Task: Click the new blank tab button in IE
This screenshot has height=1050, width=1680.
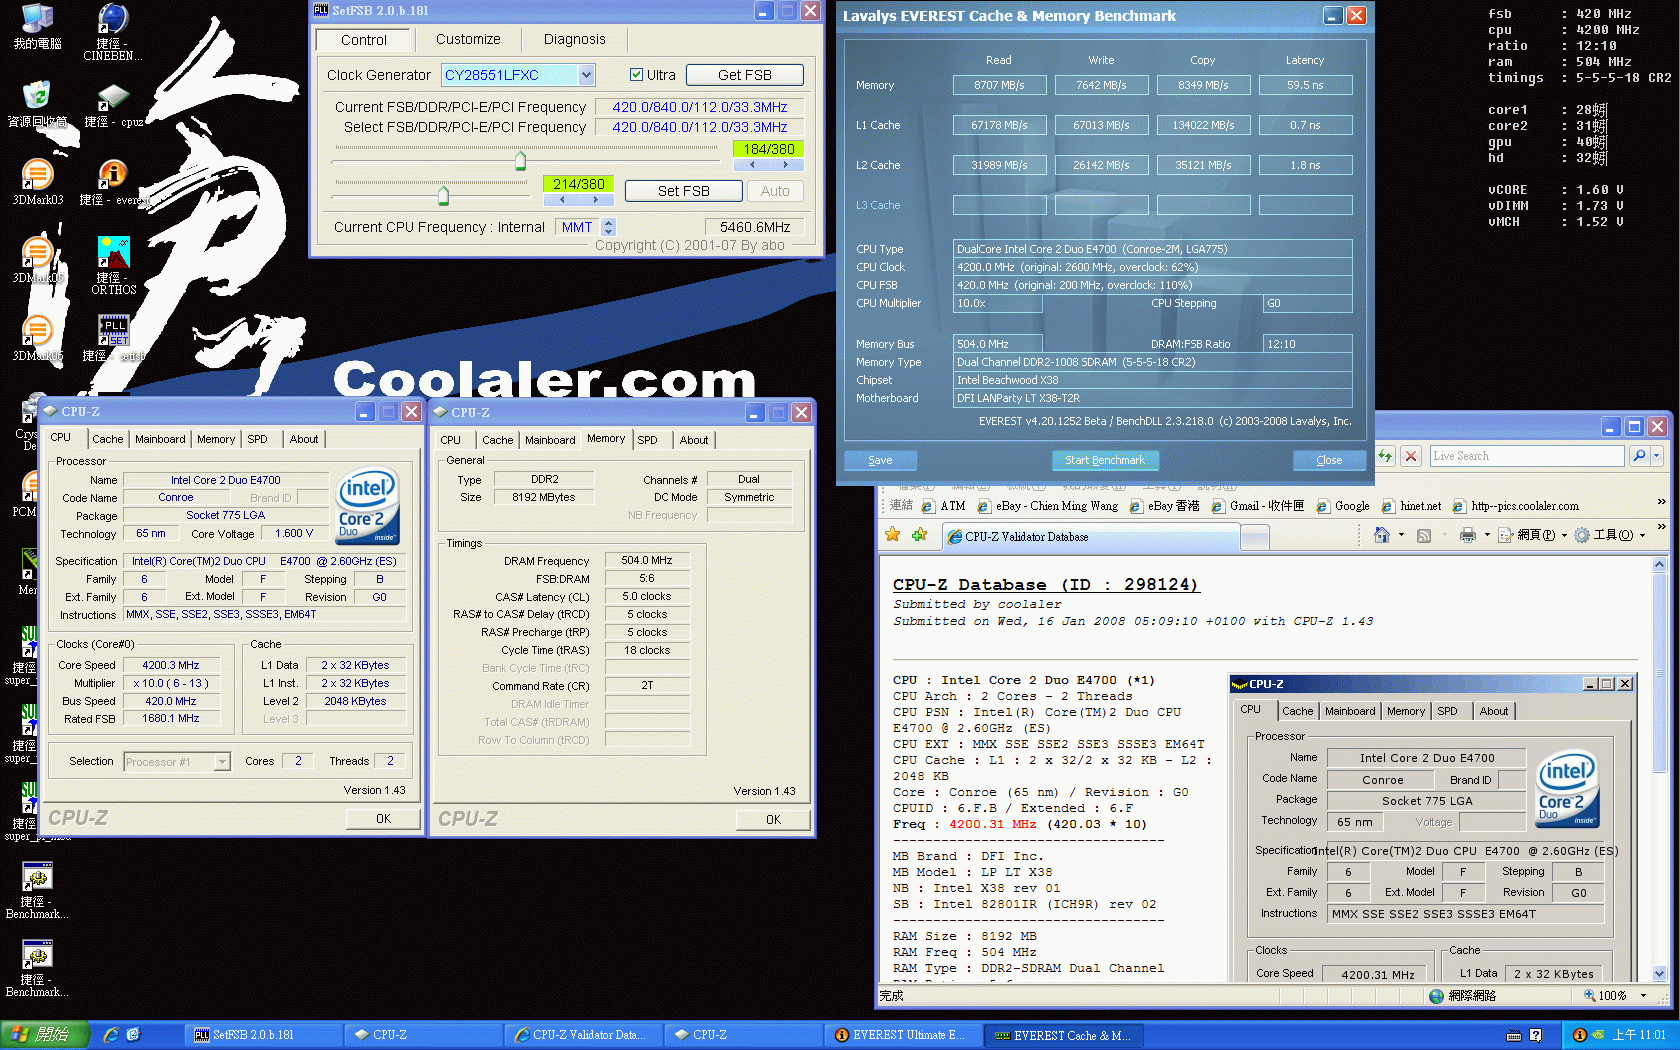Action: [x=1255, y=538]
